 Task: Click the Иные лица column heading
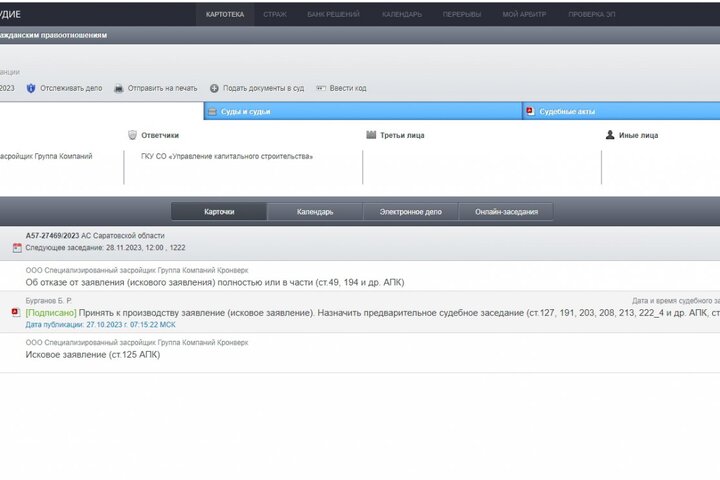639,136
